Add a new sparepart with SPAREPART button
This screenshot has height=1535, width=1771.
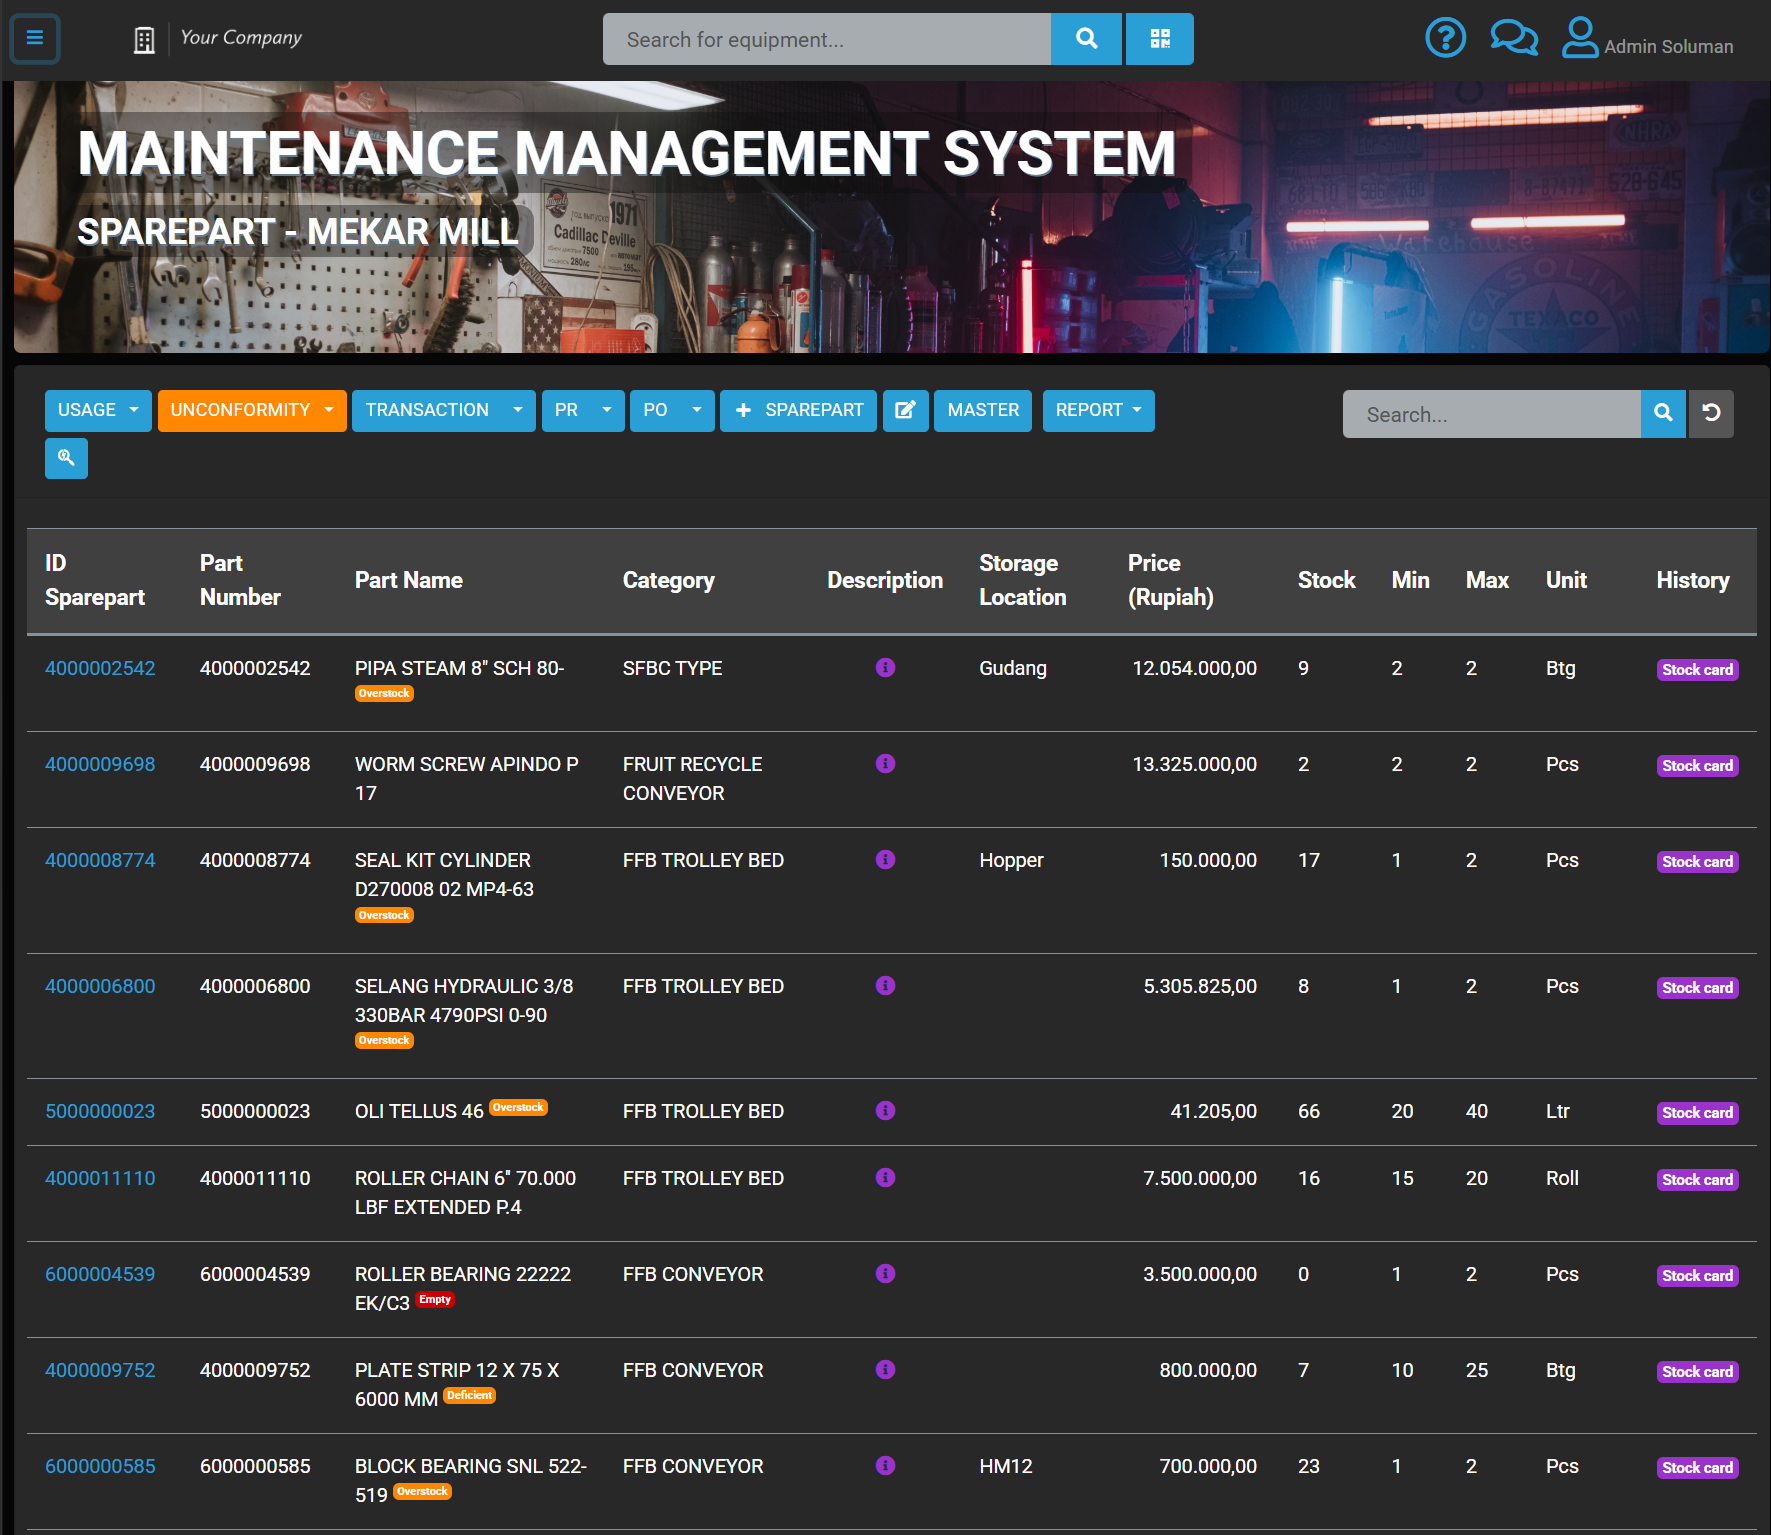pyautogui.click(x=798, y=411)
